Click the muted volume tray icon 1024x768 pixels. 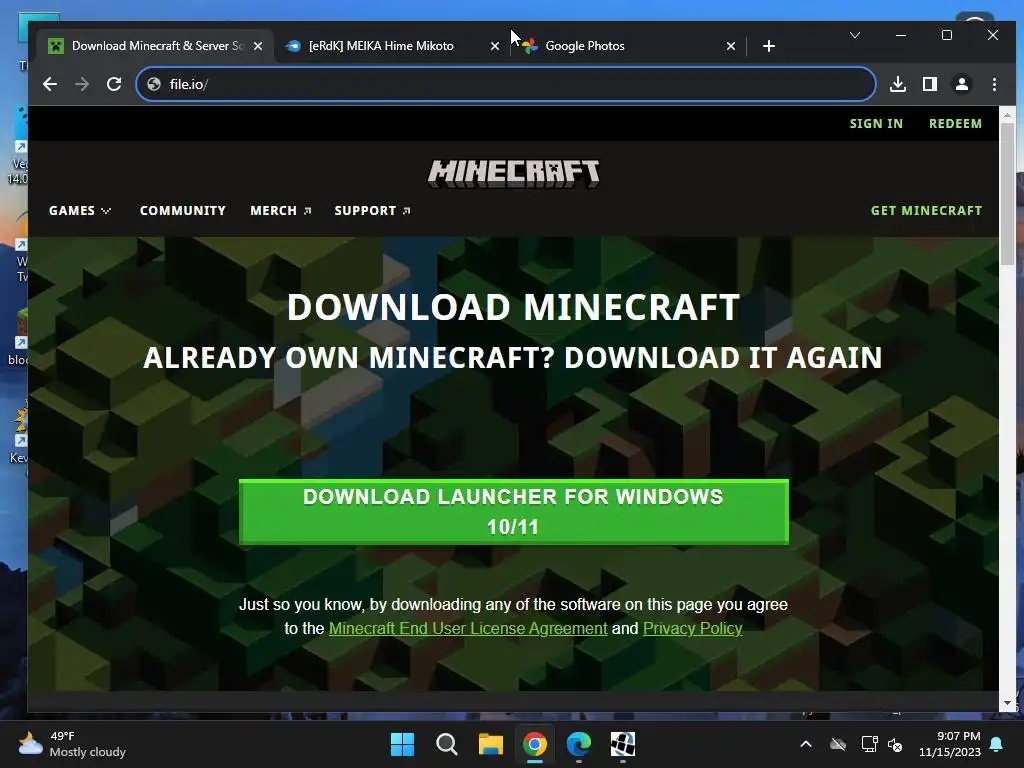pos(895,744)
